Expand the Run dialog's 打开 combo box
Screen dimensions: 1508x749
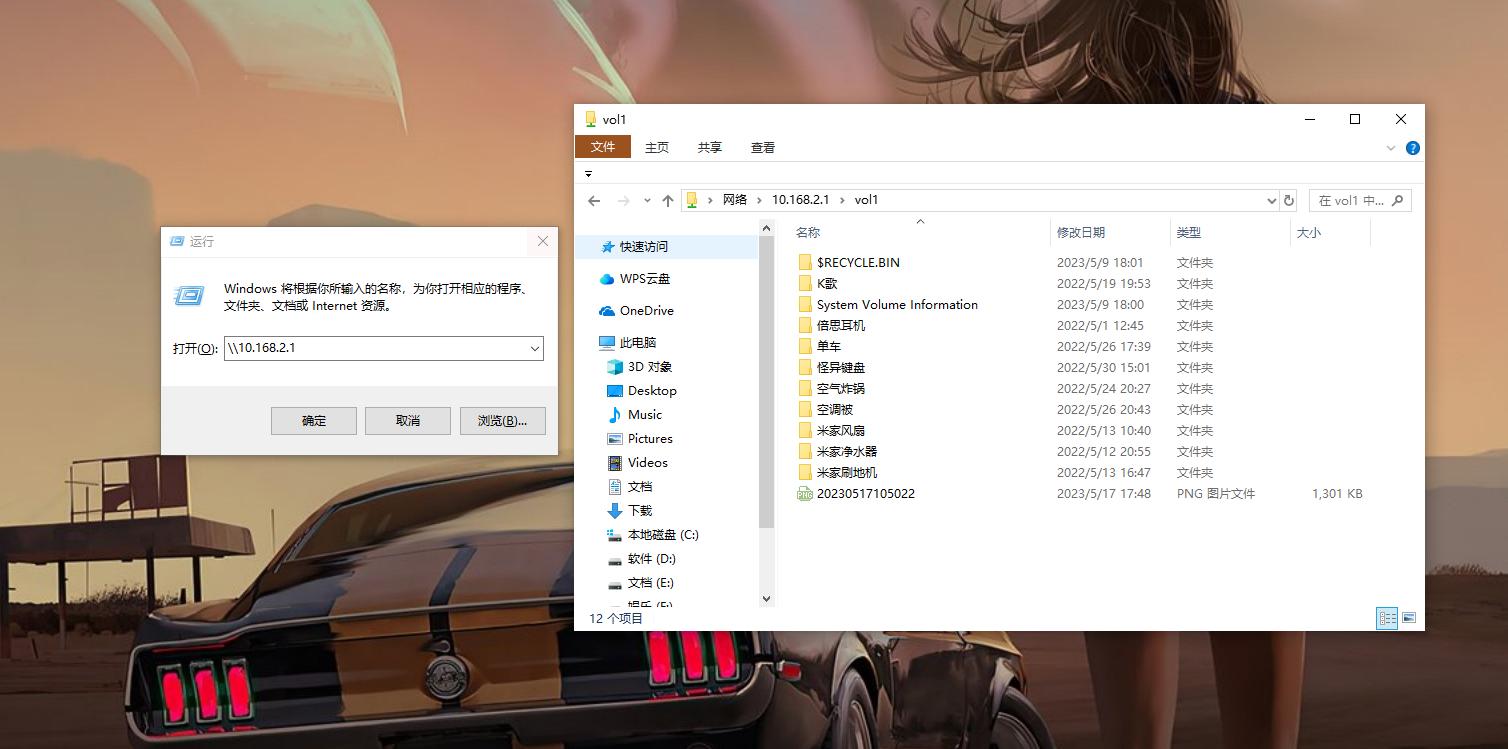pos(533,348)
